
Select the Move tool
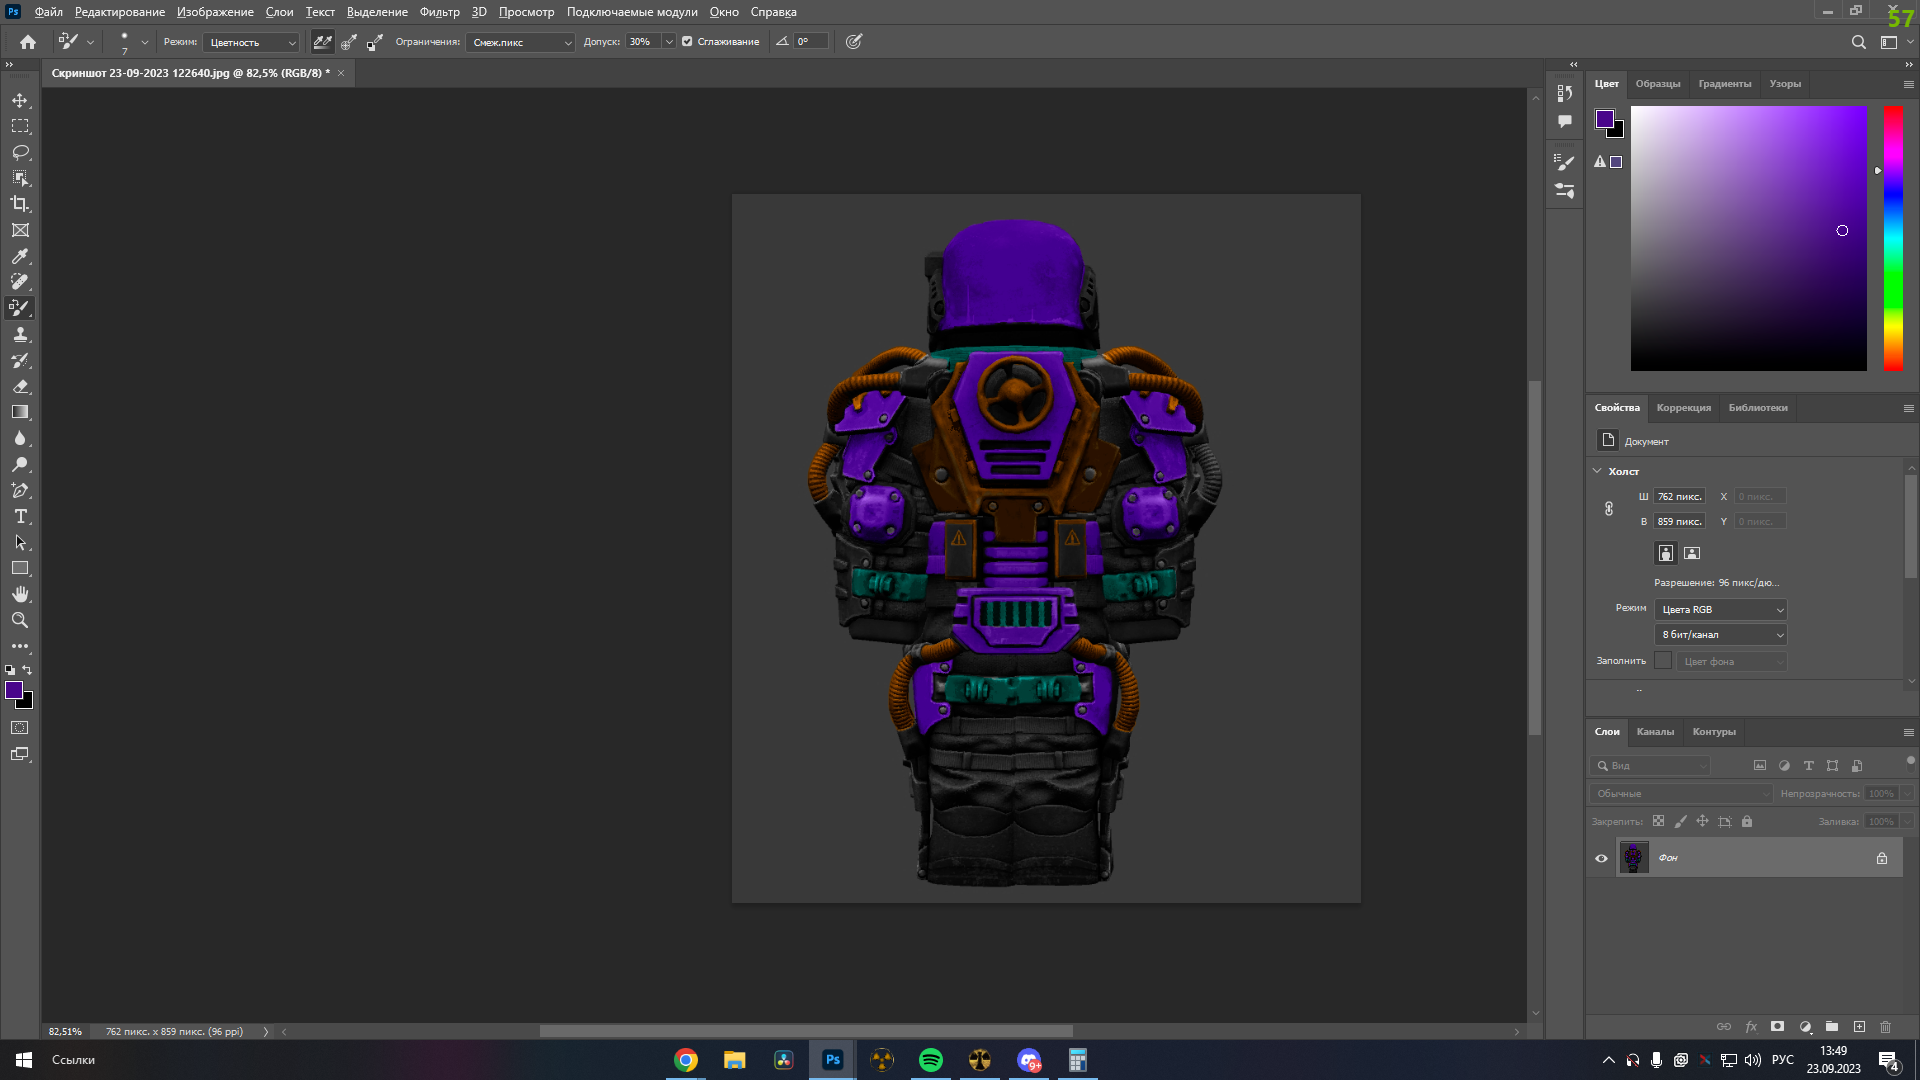[20, 100]
